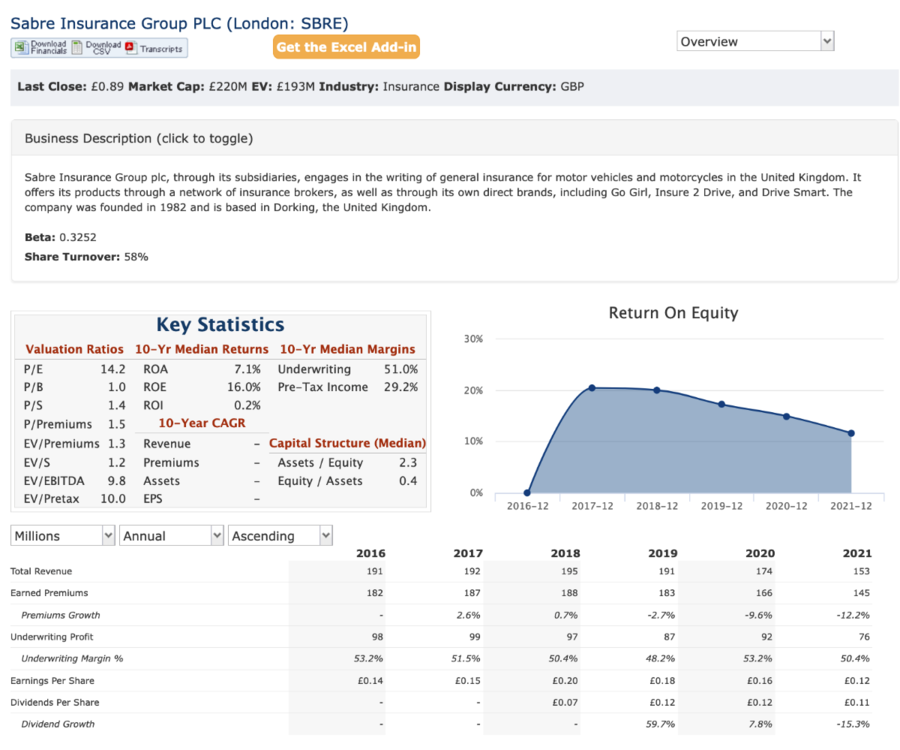Click the Return On Equity chart title
This screenshot has height=750, width=900.
click(x=673, y=313)
